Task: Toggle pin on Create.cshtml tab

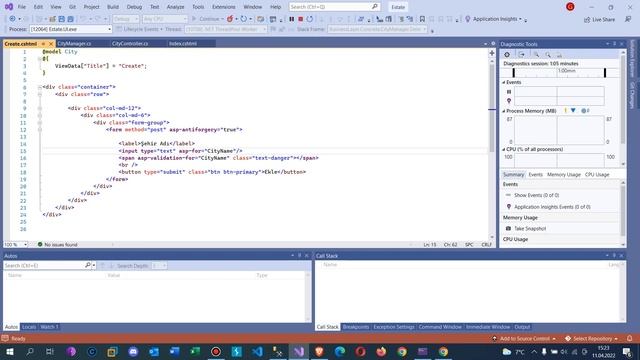Action: (x=43, y=44)
